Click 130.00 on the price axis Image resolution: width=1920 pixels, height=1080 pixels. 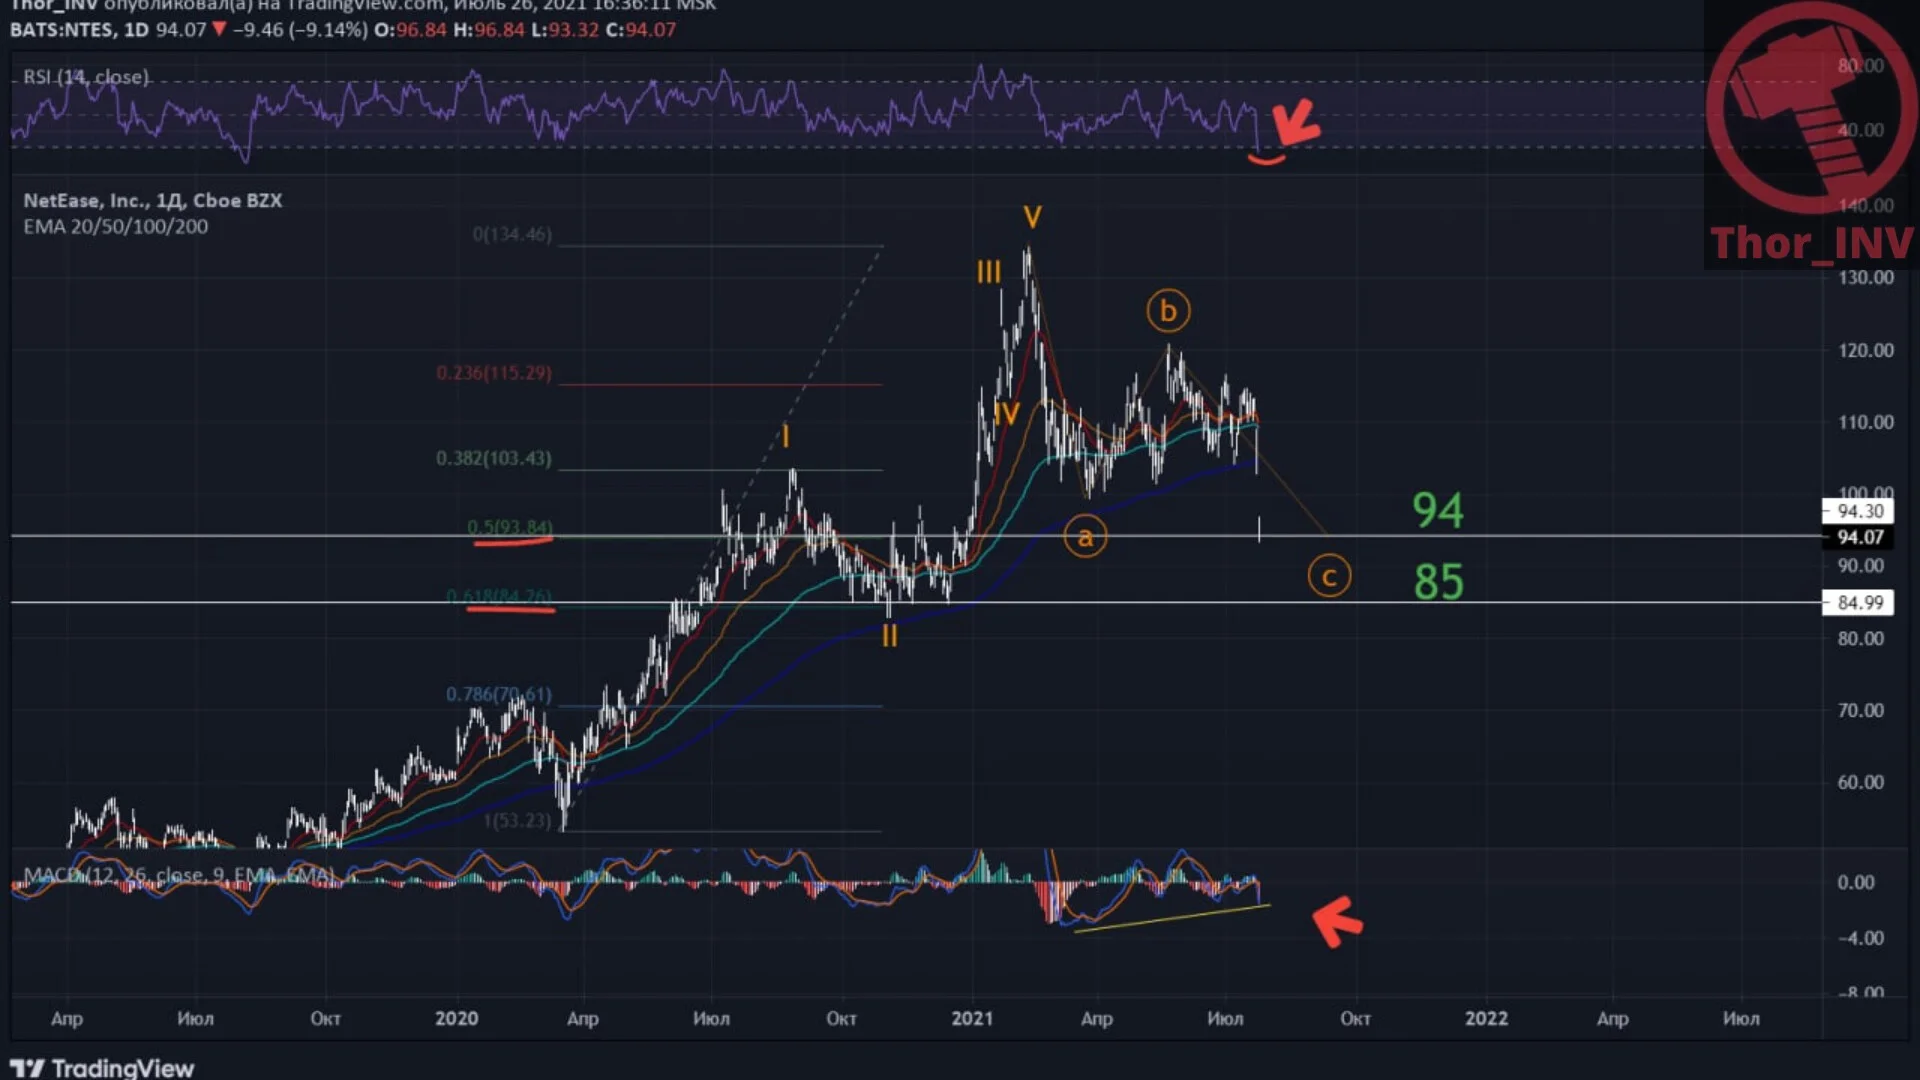[x=1865, y=277]
